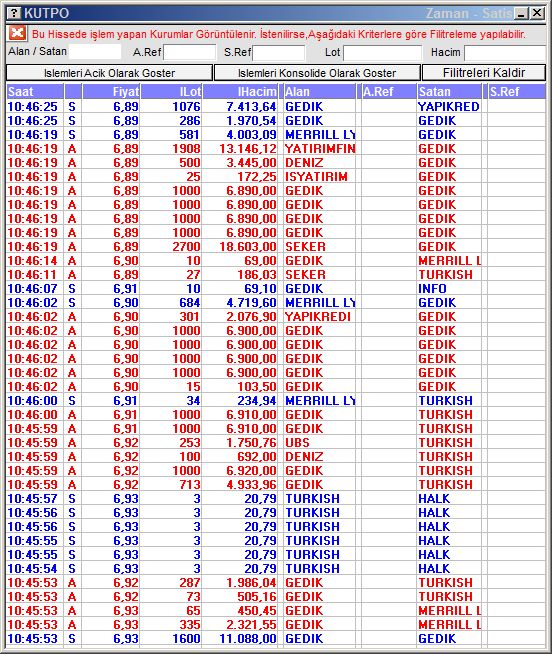The width and height of the screenshot is (552, 654).
Task: Focus the Alan / Satan filter field
Action: [x=95, y=52]
